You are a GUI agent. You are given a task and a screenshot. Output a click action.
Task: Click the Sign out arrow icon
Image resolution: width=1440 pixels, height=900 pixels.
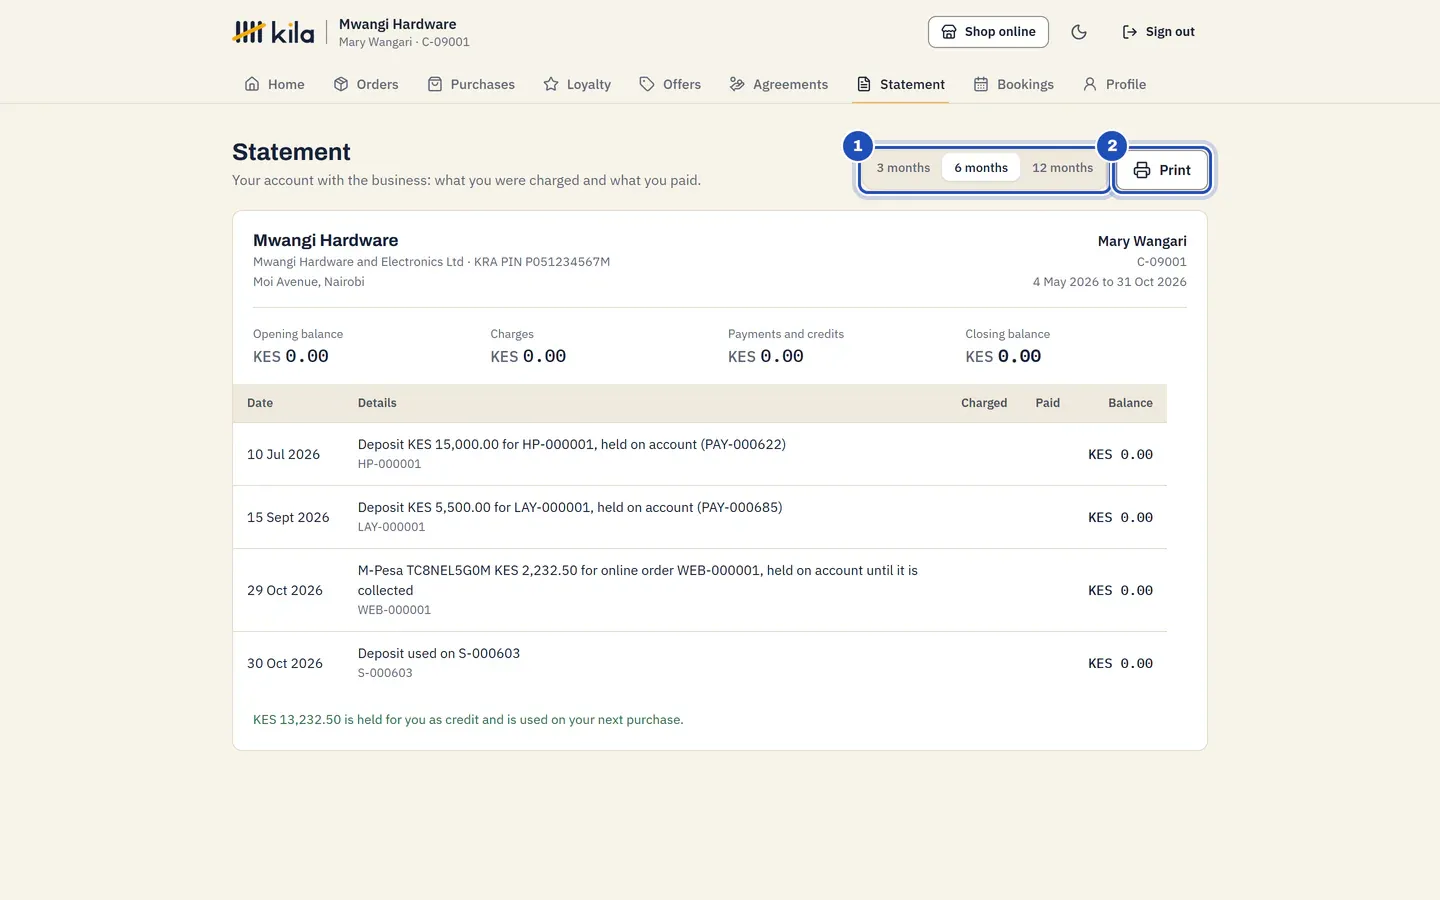(x=1130, y=32)
